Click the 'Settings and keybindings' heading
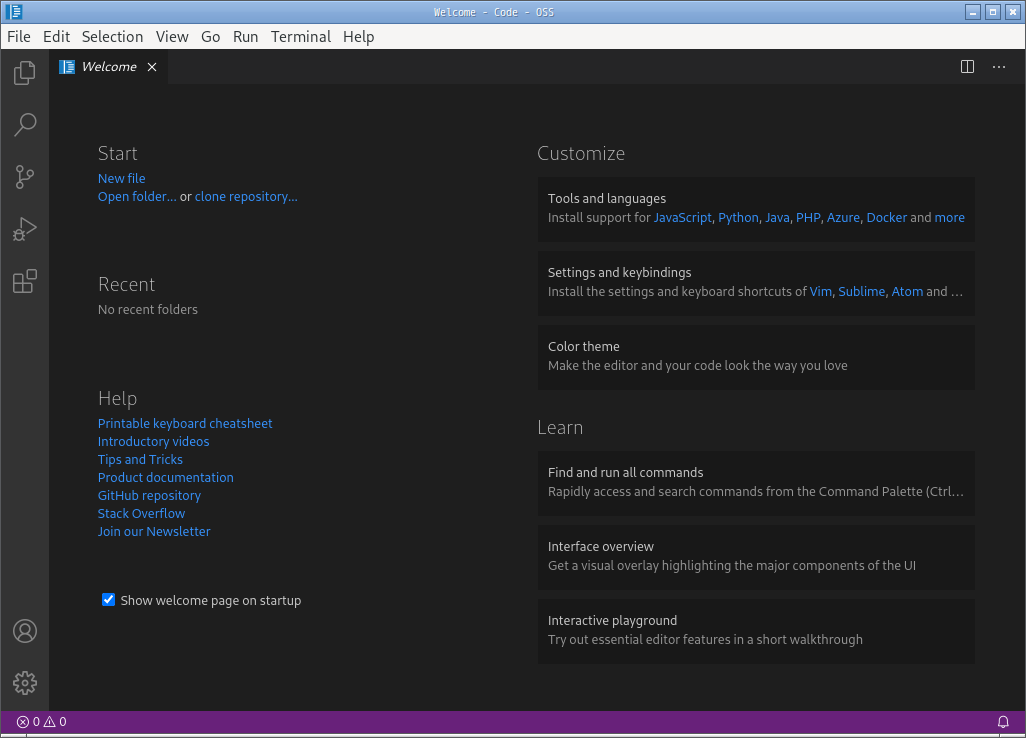Image resolution: width=1026 pixels, height=738 pixels. click(619, 273)
